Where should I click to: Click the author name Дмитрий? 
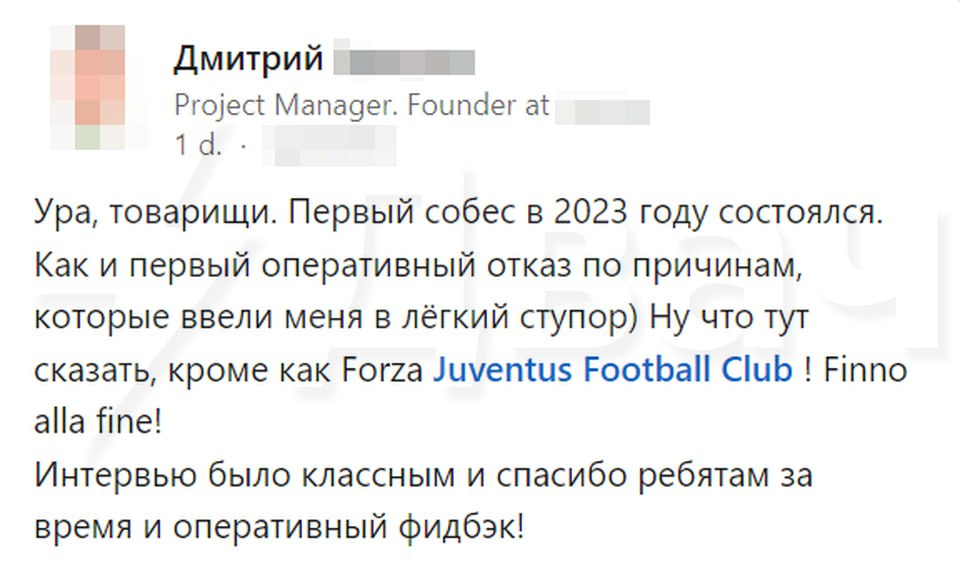pos(249,59)
